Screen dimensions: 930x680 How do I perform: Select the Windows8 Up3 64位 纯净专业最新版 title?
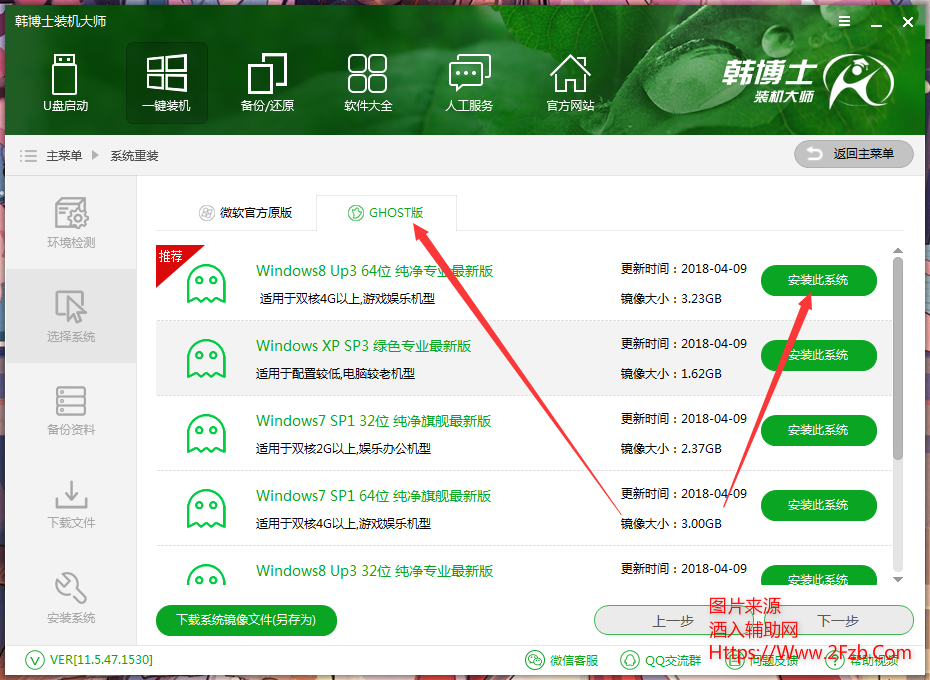tap(375, 271)
